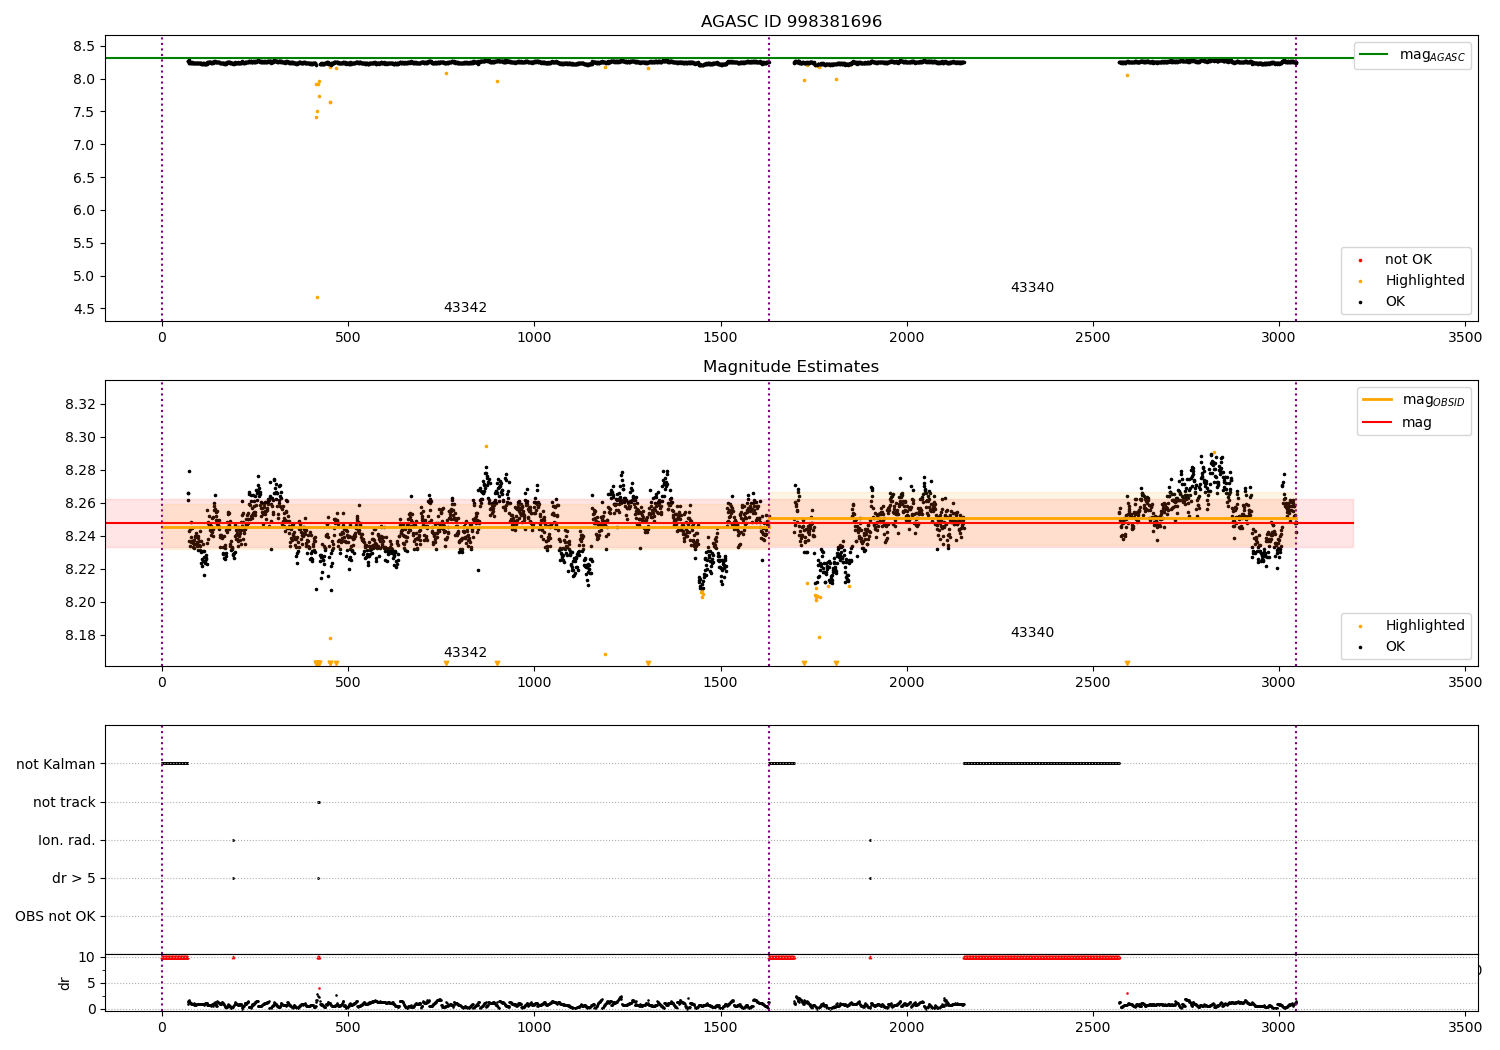Click the 'Ion. rad.' row label
Image resolution: width=1500 pixels, height=1050 pixels.
(x=67, y=840)
